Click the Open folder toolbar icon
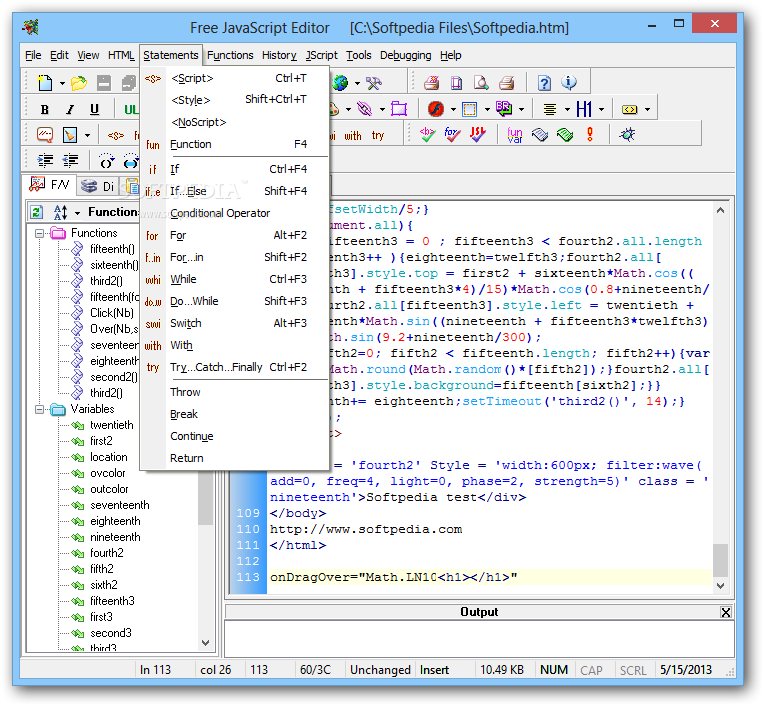This screenshot has height=706, width=764. click(78, 83)
